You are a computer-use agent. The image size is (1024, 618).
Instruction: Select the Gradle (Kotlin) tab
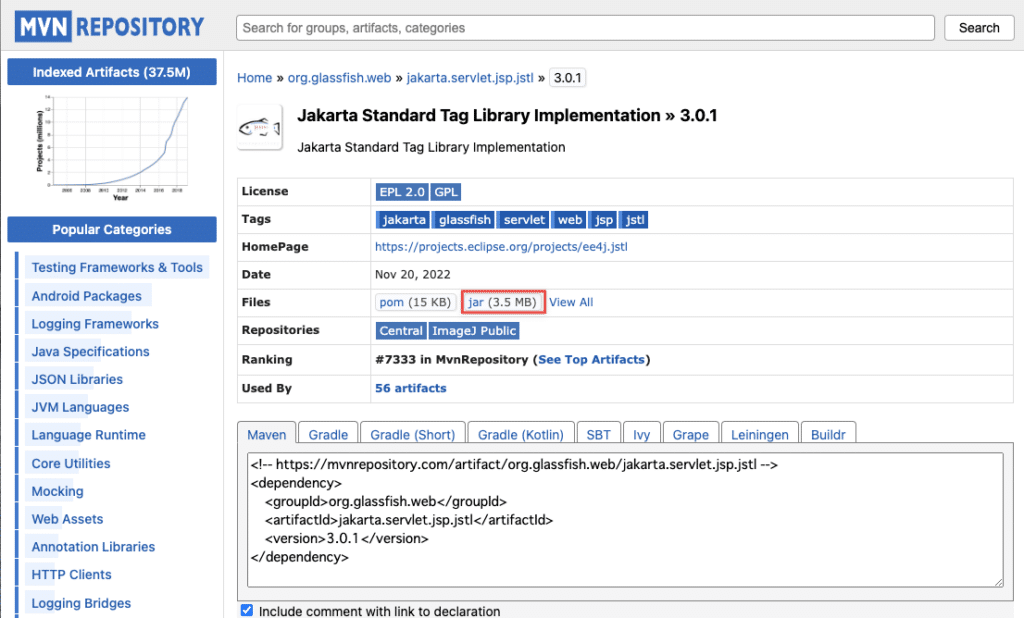(x=520, y=433)
